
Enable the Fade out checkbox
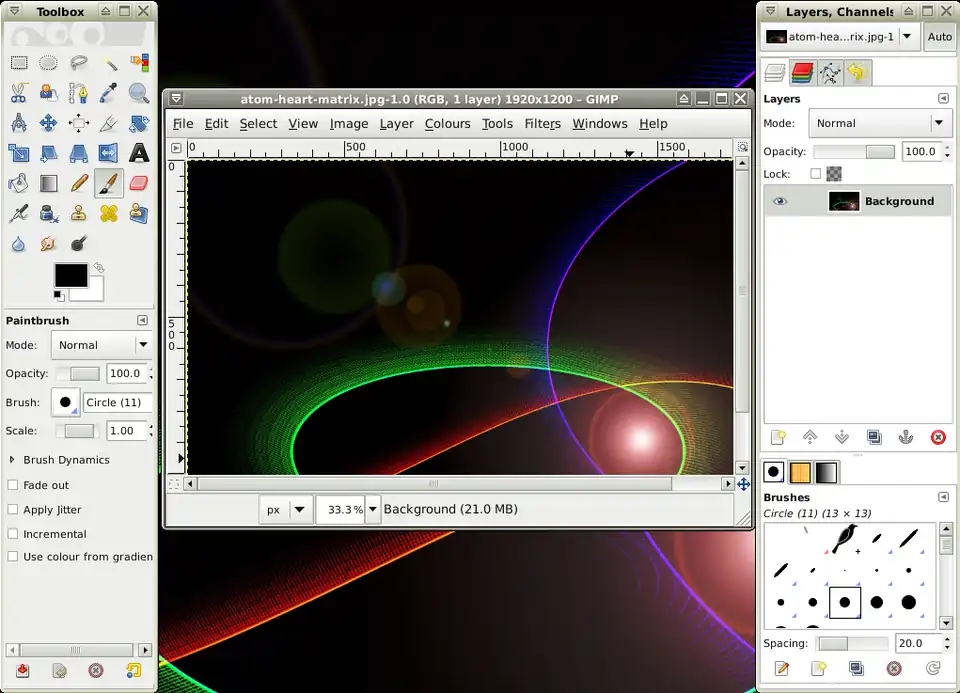point(13,485)
